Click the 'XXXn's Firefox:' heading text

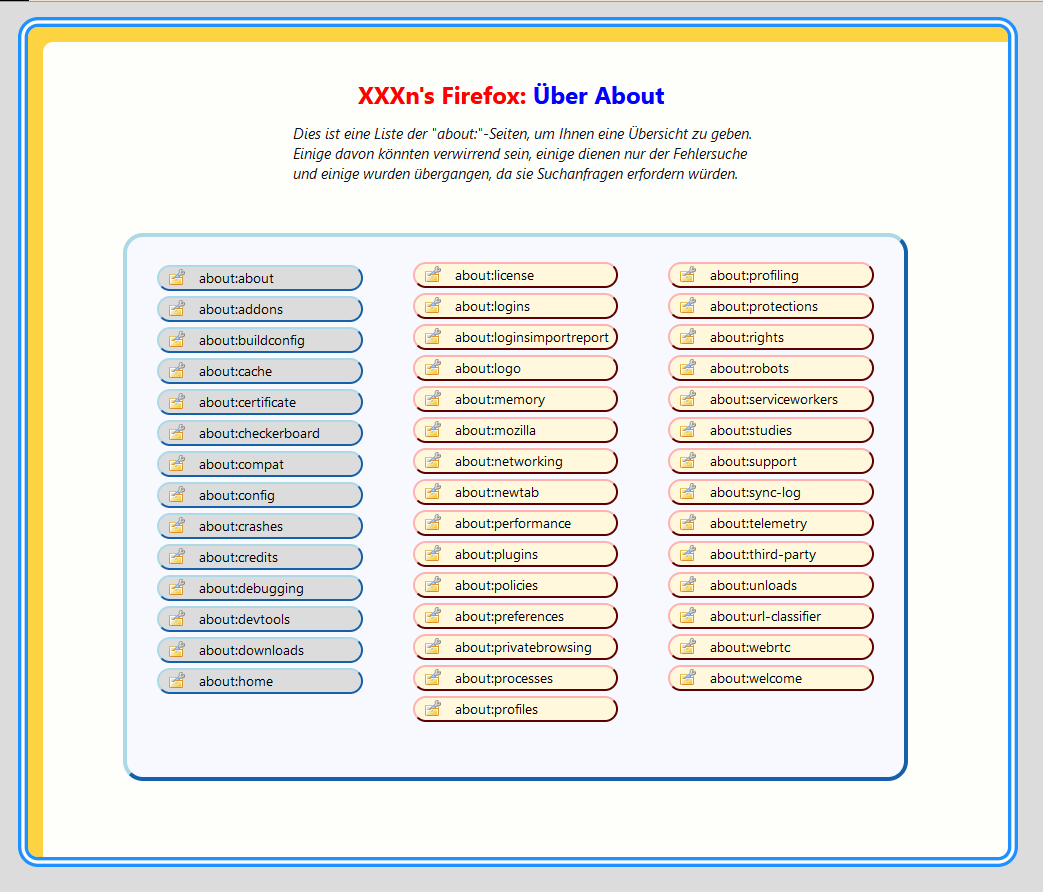coord(442,96)
